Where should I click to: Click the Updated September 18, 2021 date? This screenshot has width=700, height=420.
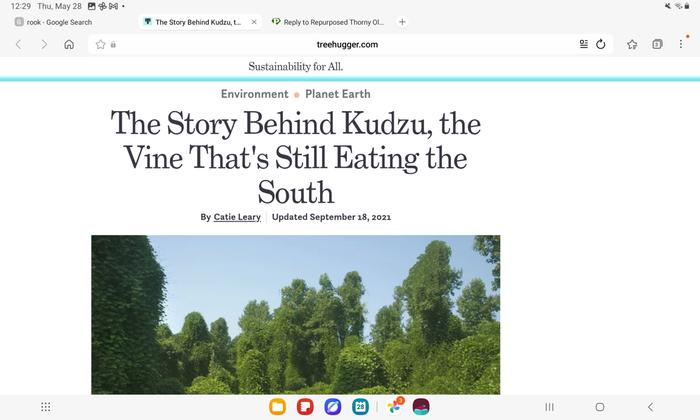pyautogui.click(x=331, y=217)
